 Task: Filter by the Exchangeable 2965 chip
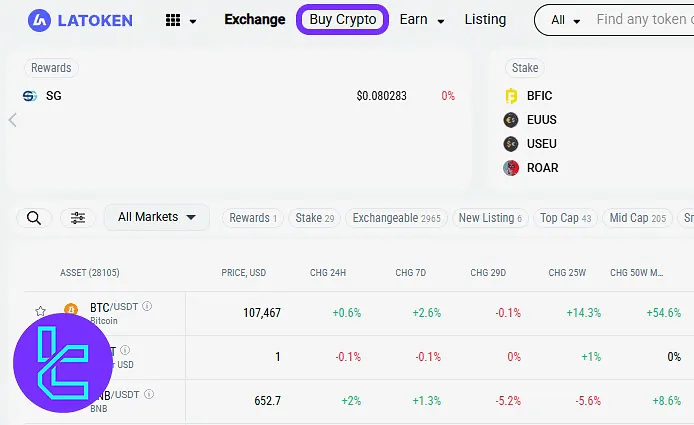(x=397, y=218)
